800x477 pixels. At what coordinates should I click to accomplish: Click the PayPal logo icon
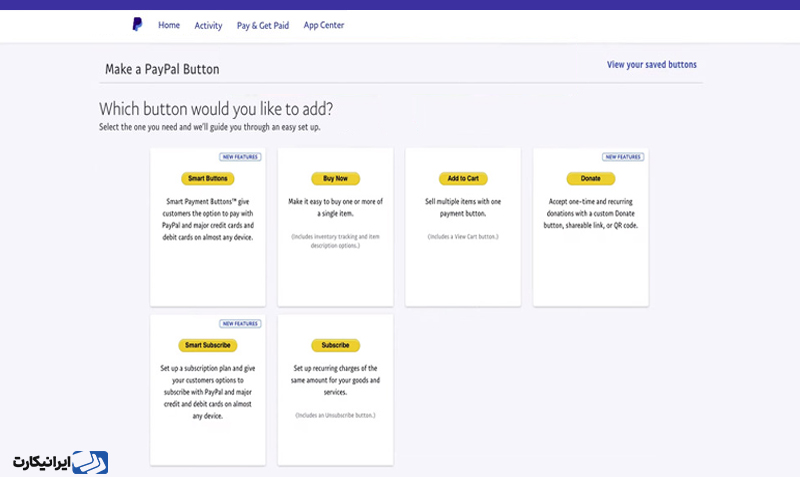(x=137, y=24)
